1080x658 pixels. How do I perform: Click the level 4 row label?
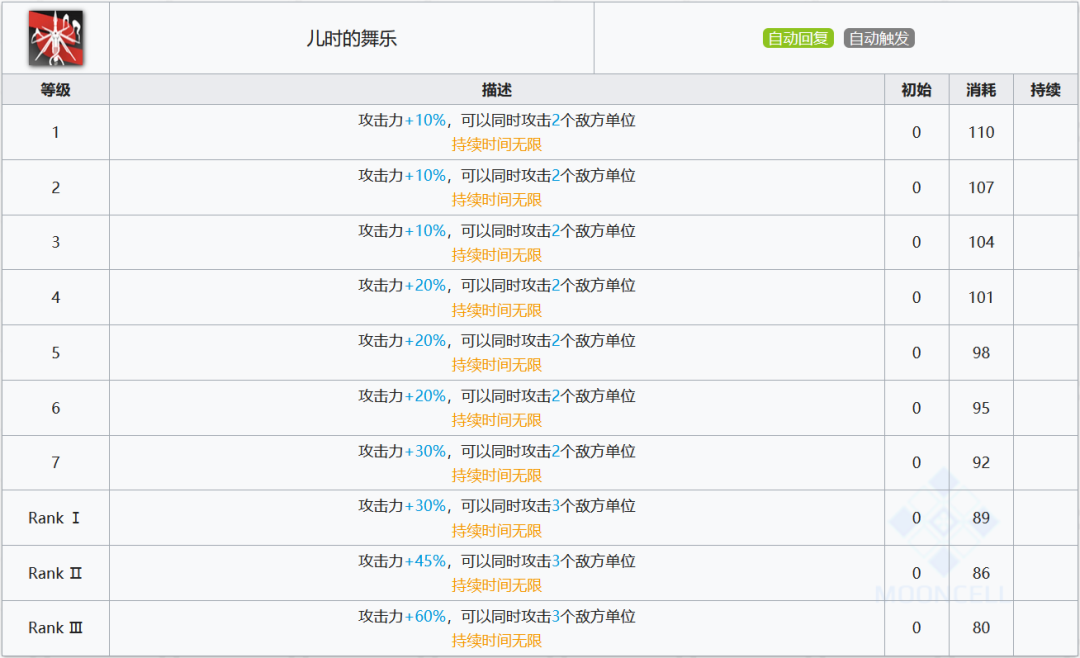[56, 297]
